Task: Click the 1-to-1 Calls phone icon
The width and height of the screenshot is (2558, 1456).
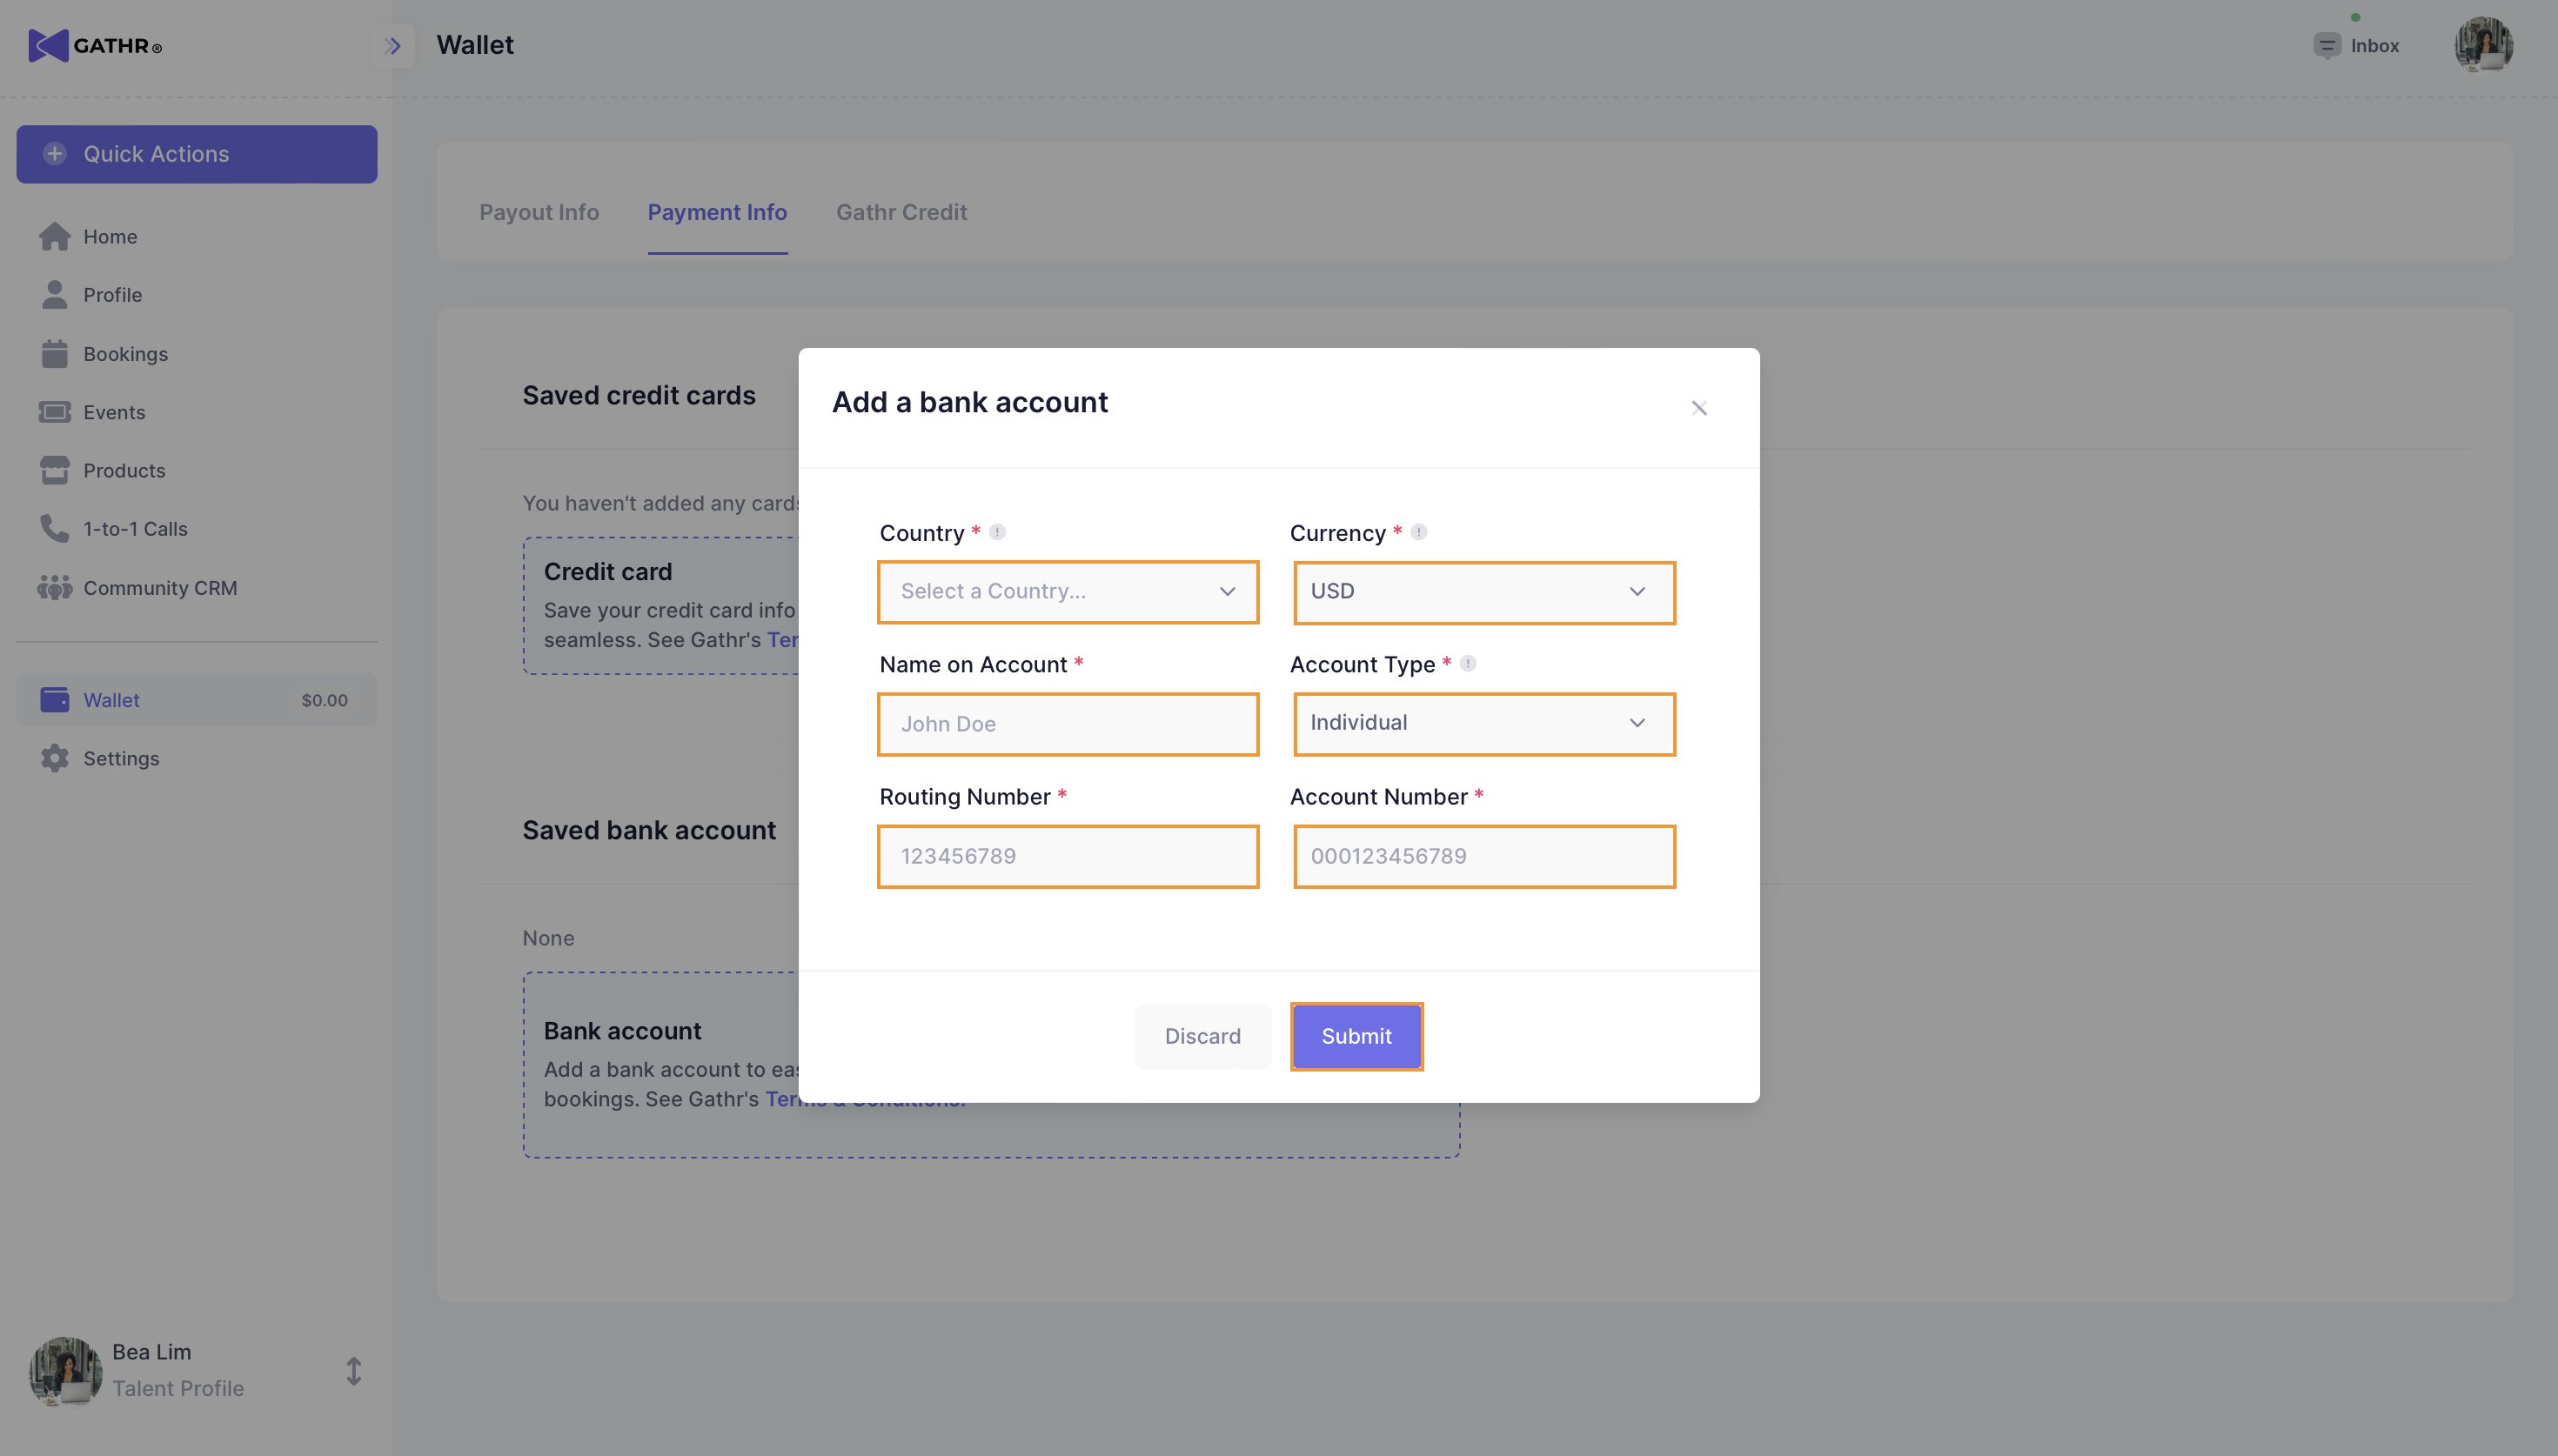Action: [x=54, y=528]
